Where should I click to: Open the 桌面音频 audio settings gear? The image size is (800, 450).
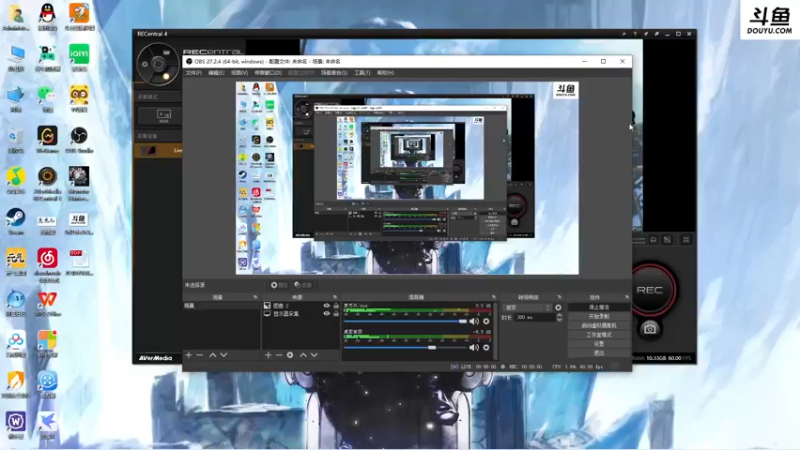click(486, 347)
